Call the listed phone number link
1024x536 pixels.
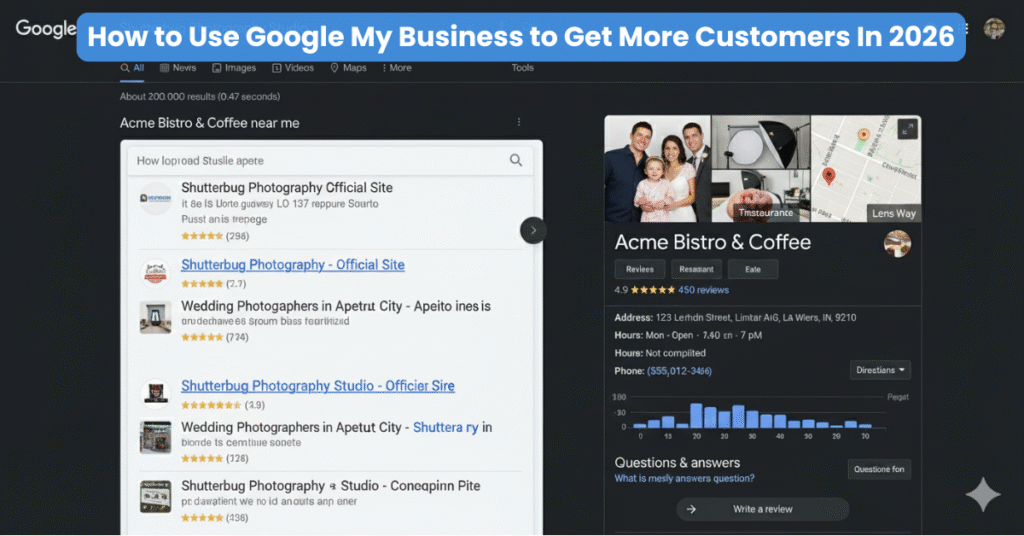[679, 371]
